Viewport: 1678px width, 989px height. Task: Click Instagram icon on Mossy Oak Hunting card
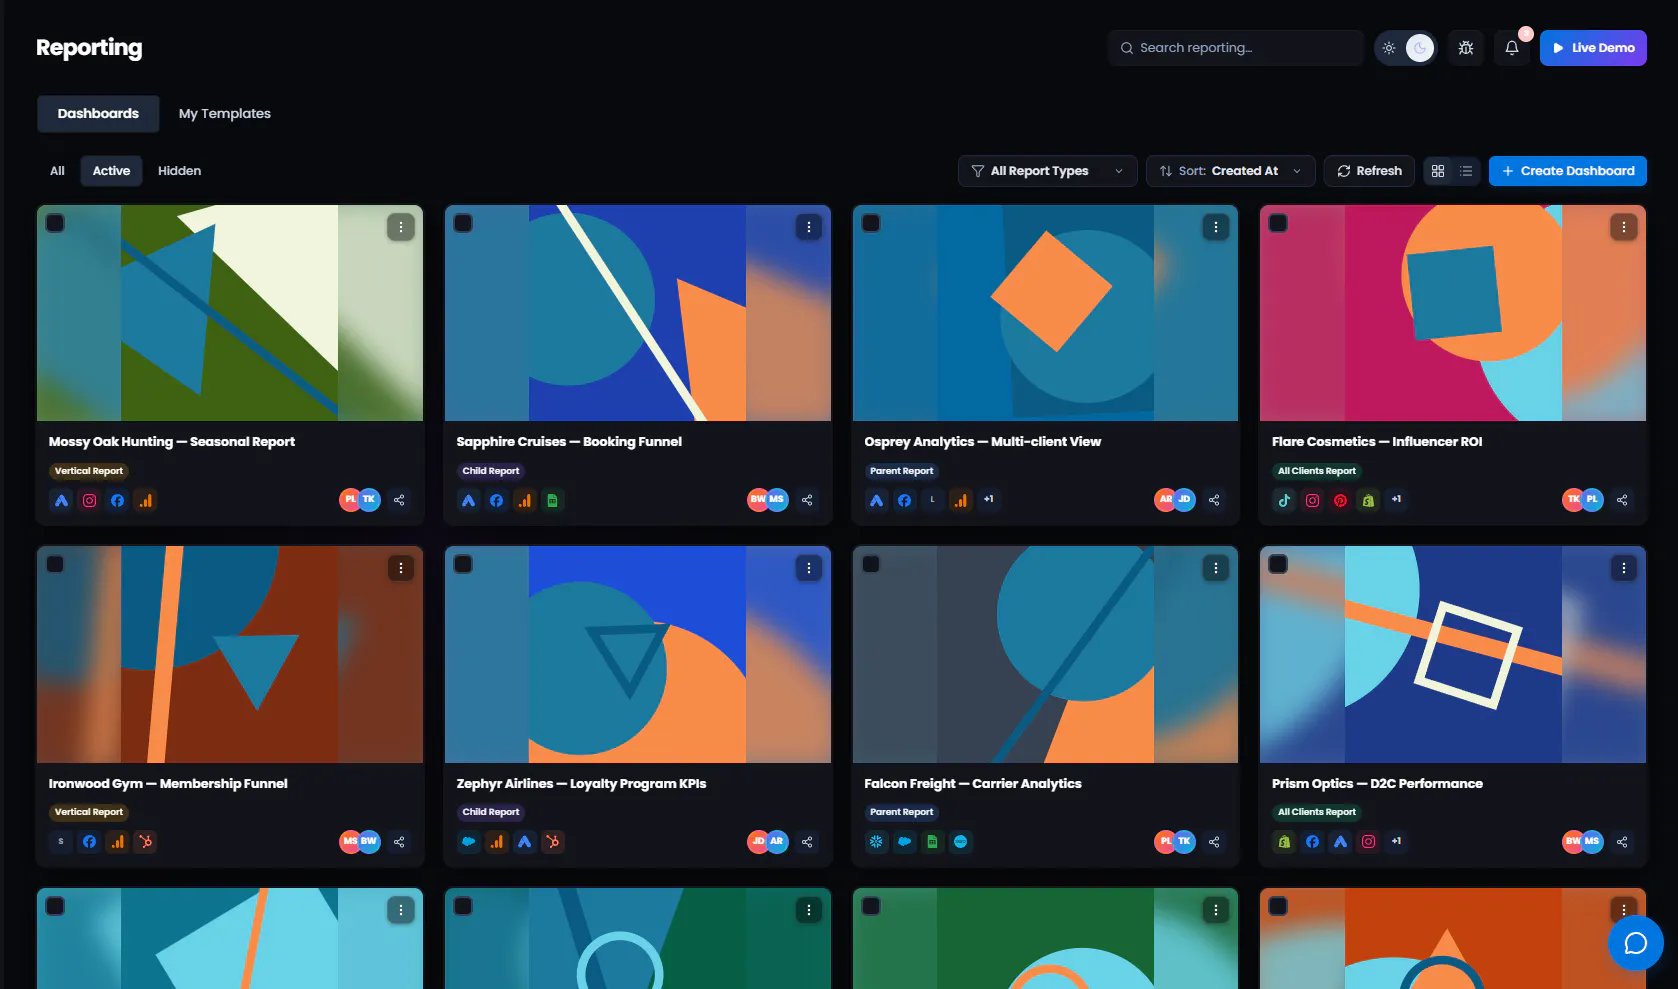tap(90, 500)
